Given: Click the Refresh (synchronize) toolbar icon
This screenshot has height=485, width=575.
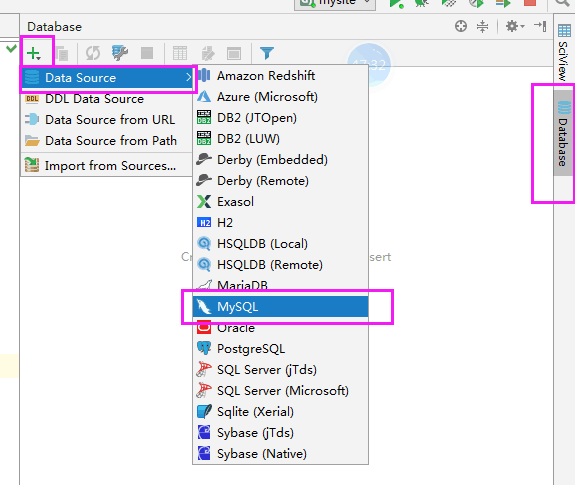Looking at the screenshot, I should coord(93,53).
